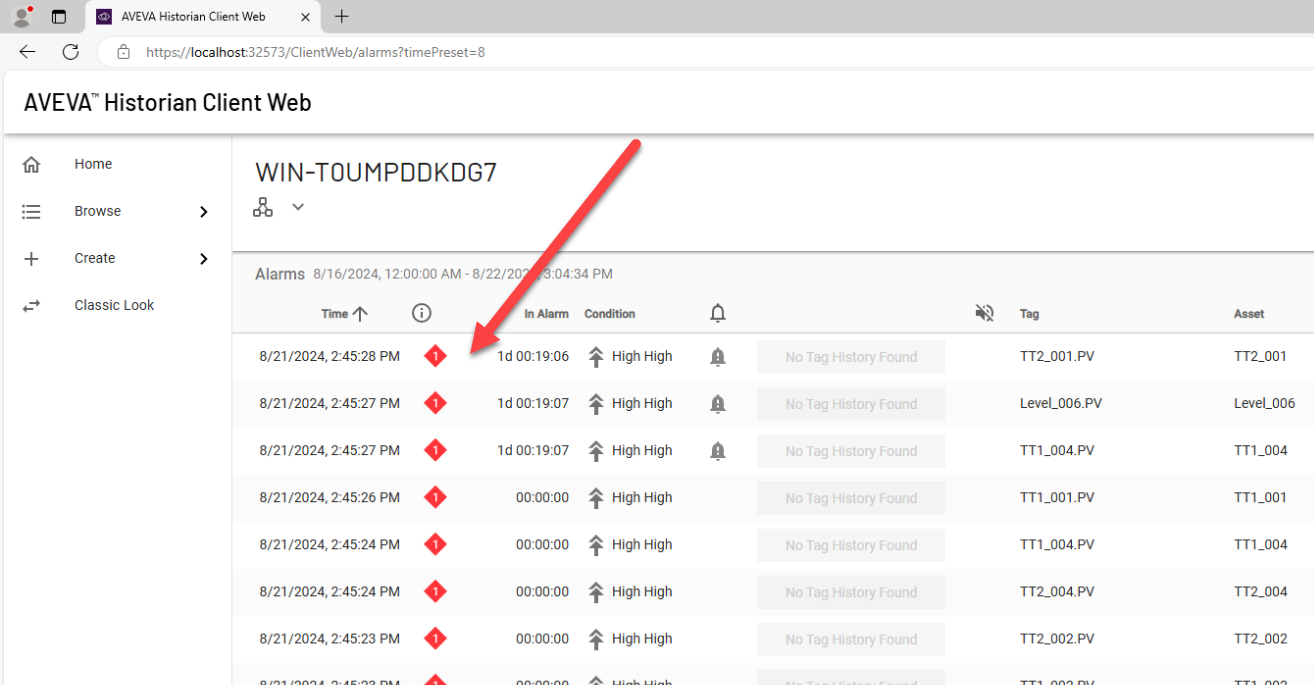Toggle Time column sort order arrow
1314x685 pixels.
(361, 313)
